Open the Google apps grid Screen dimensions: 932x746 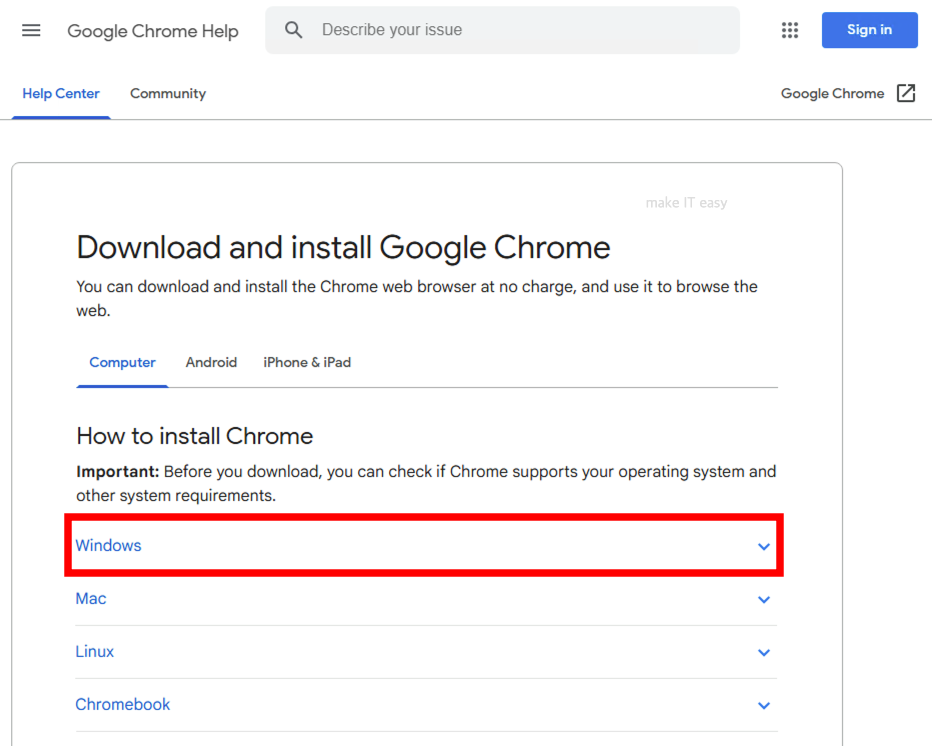coord(789,30)
